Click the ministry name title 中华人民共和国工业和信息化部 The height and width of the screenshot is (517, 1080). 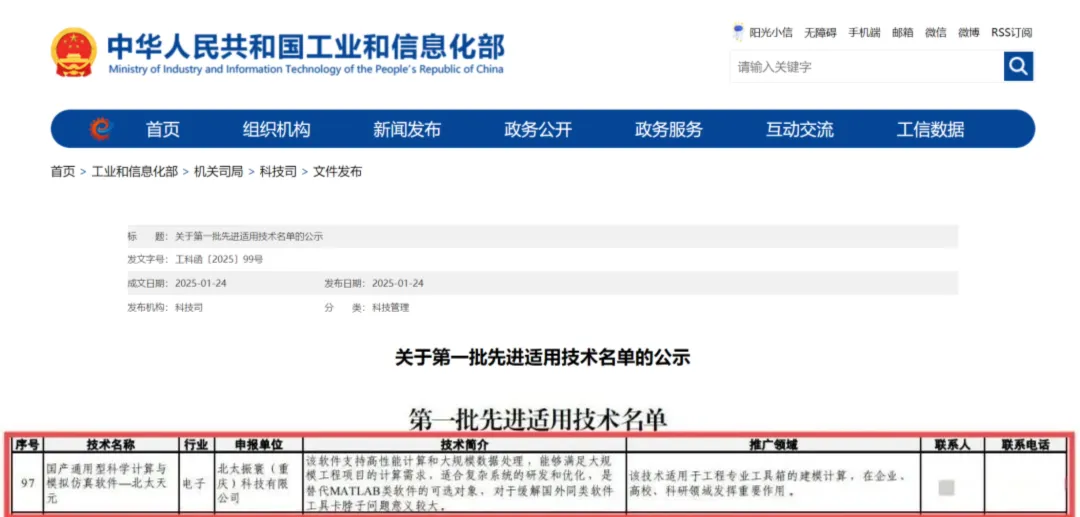coord(306,45)
